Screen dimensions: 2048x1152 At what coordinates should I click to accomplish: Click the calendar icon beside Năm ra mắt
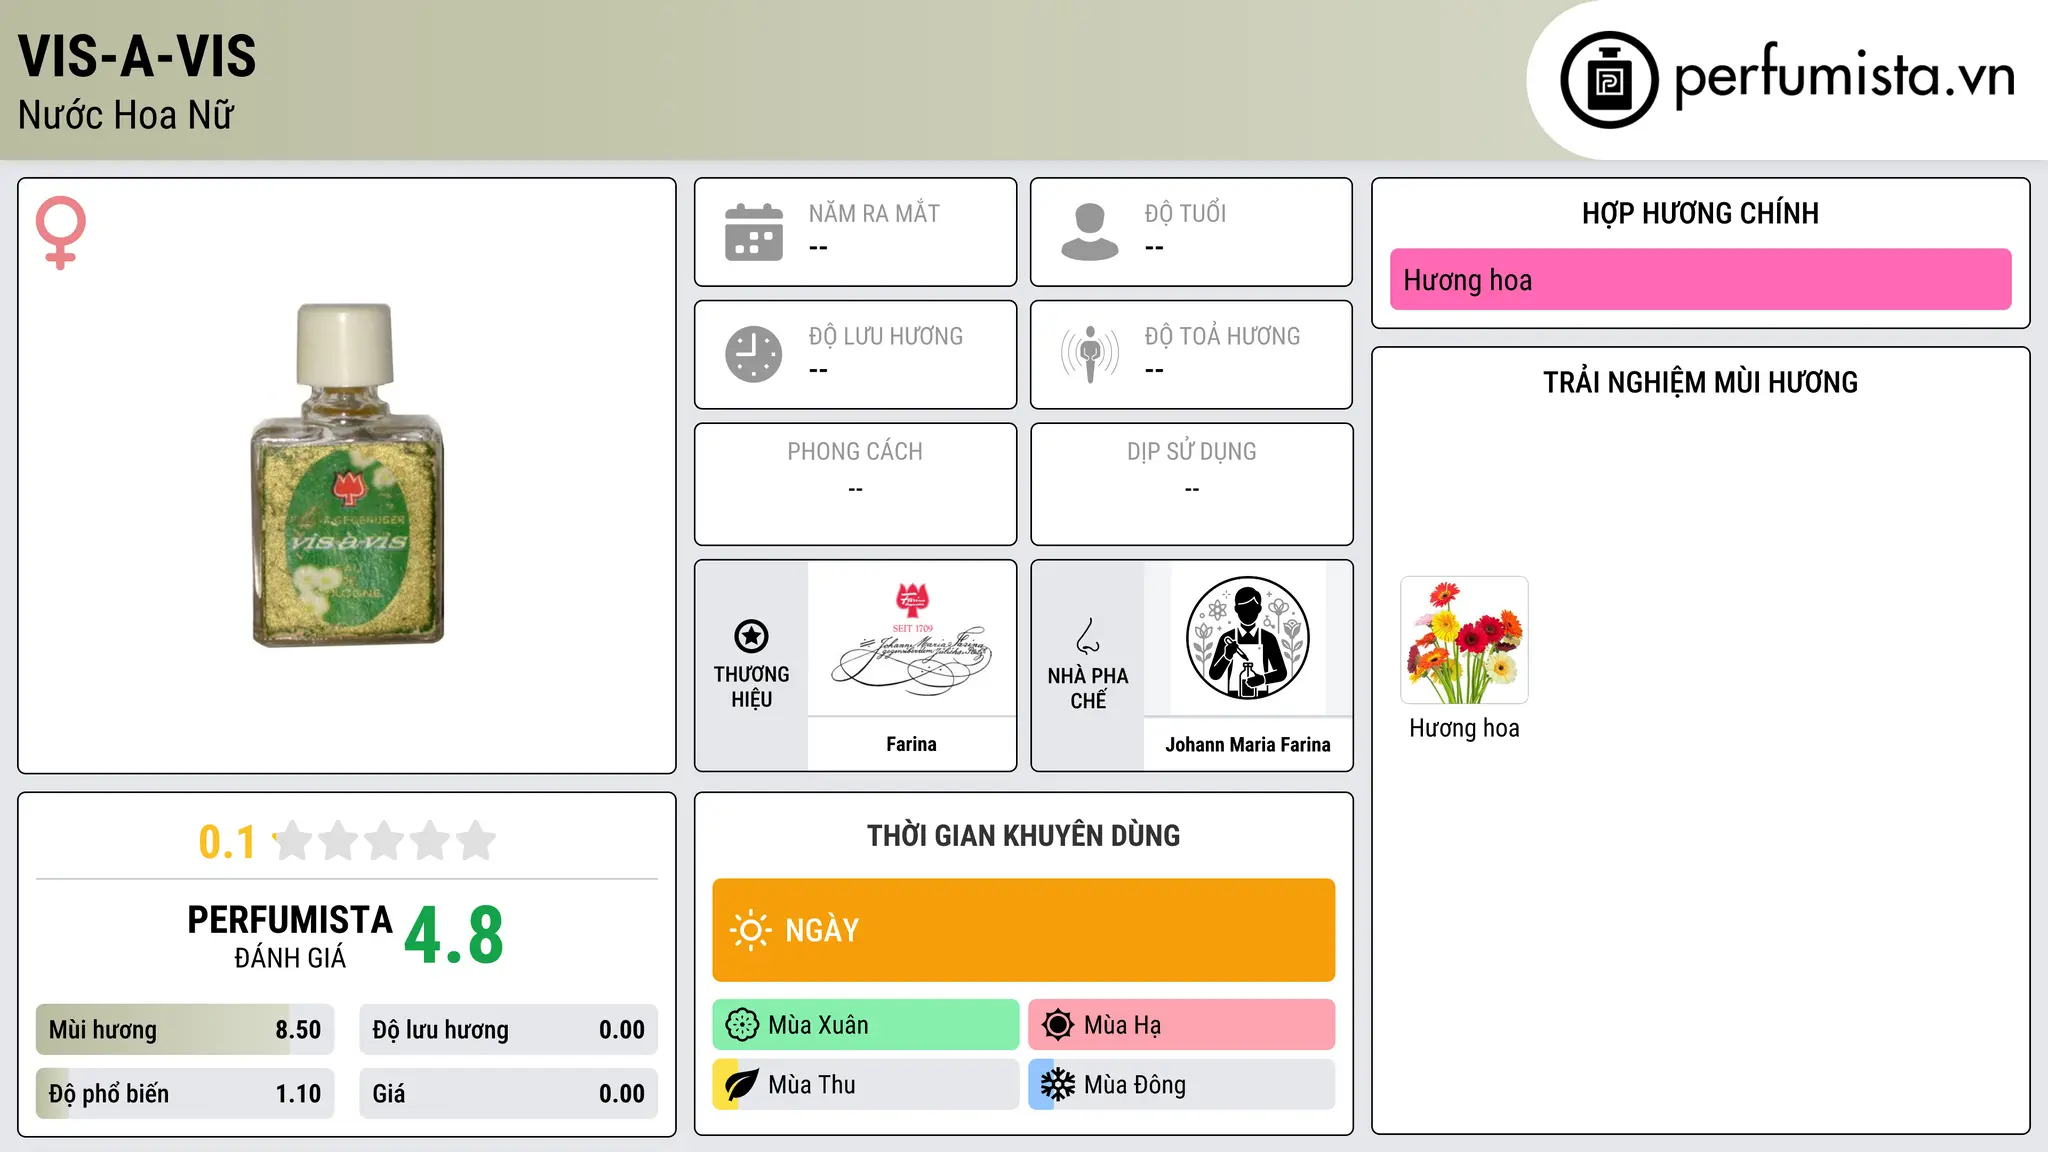point(754,232)
